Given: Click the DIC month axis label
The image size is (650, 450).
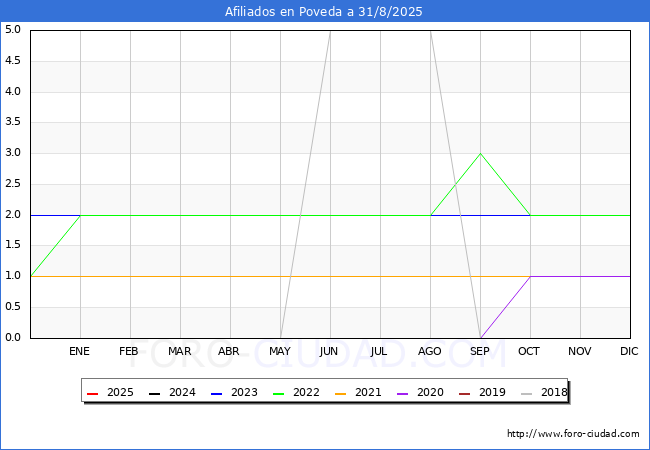Looking at the screenshot, I should pyautogui.click(x=629, y=351).
